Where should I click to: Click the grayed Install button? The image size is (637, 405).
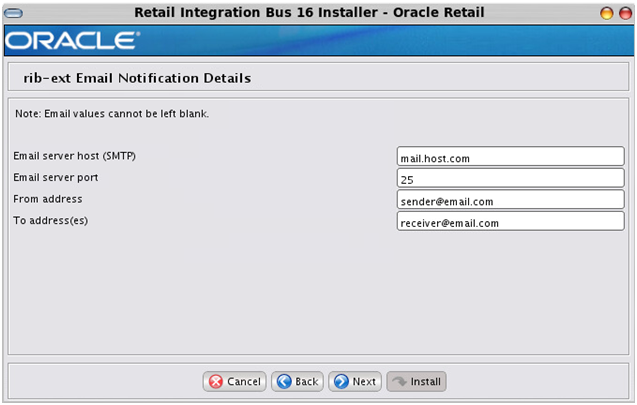416,381
